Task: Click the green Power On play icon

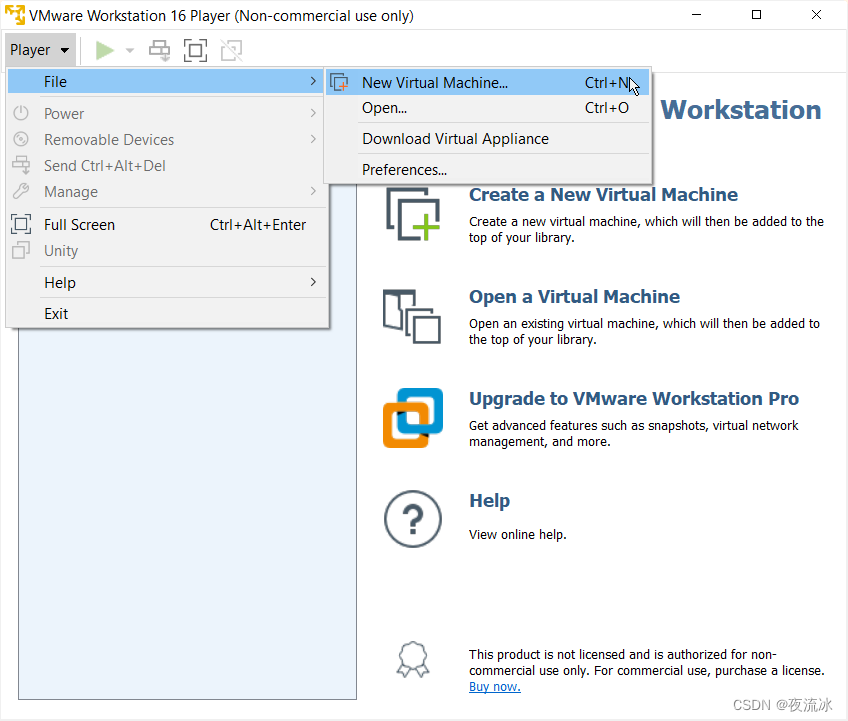Action: tap(104, 50)
